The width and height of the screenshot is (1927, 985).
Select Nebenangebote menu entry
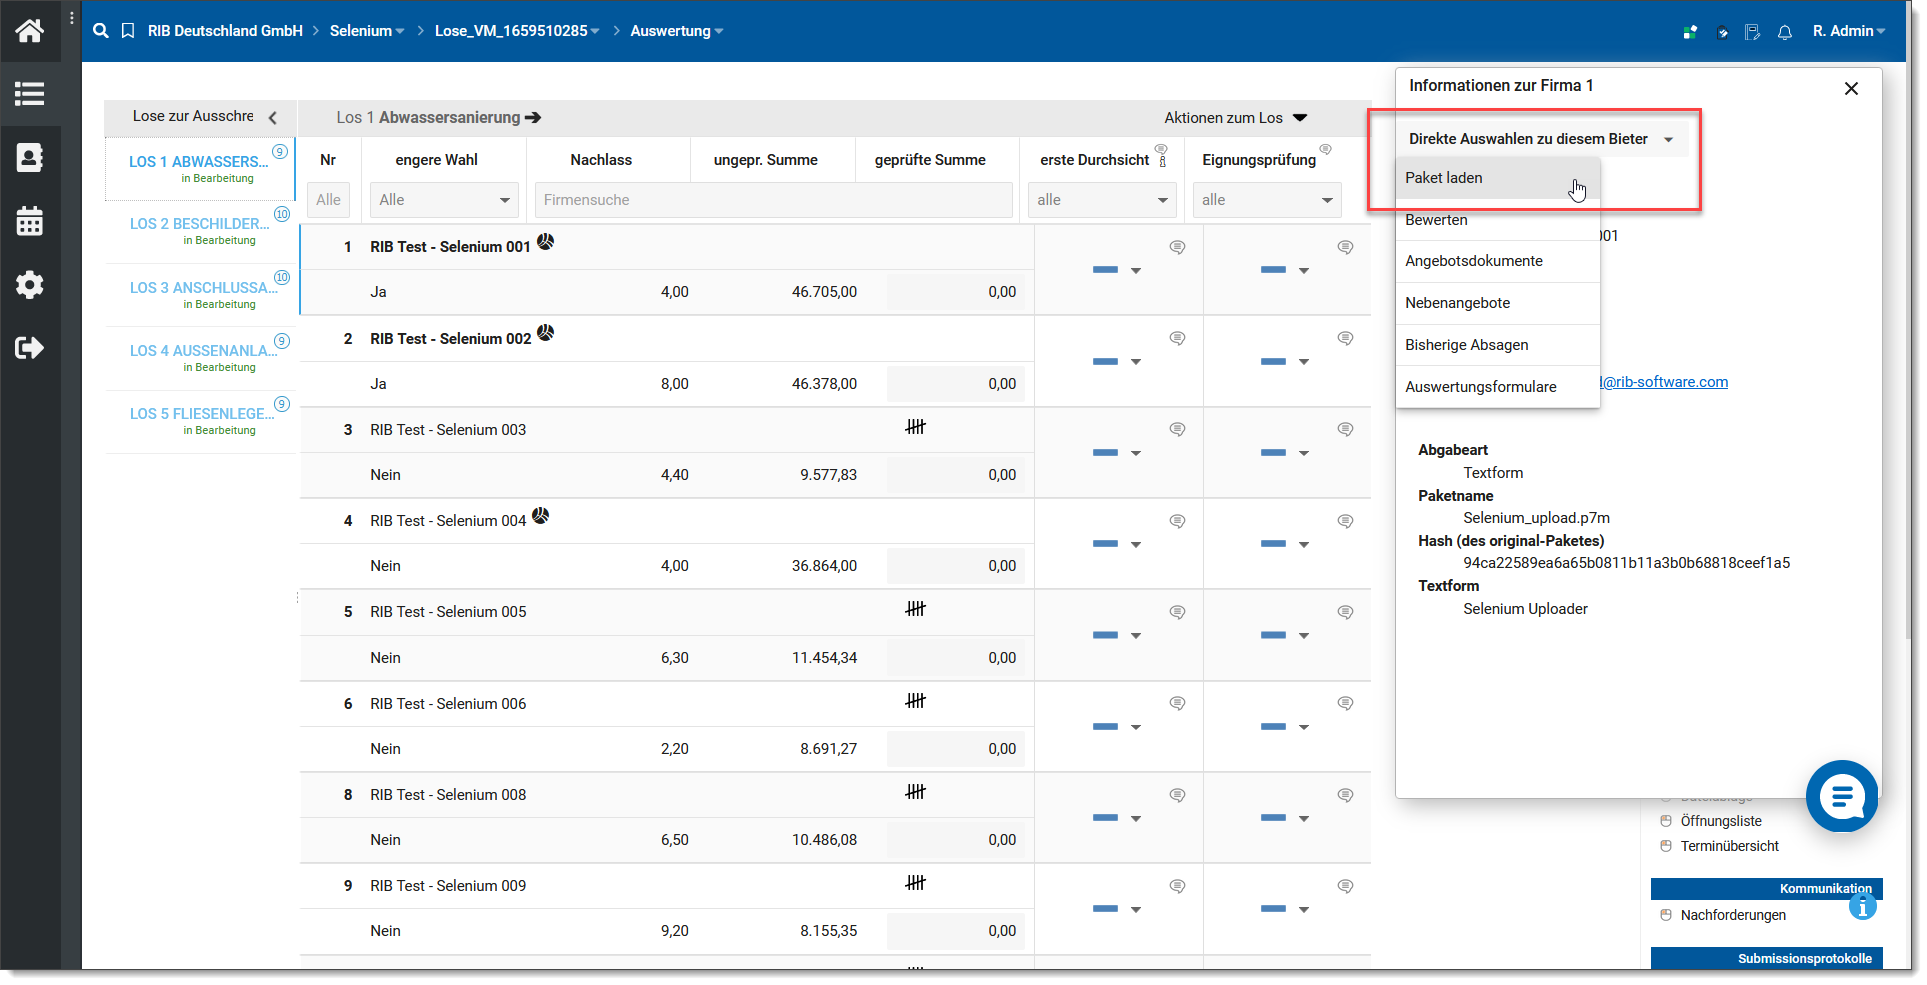(1498, 303)
